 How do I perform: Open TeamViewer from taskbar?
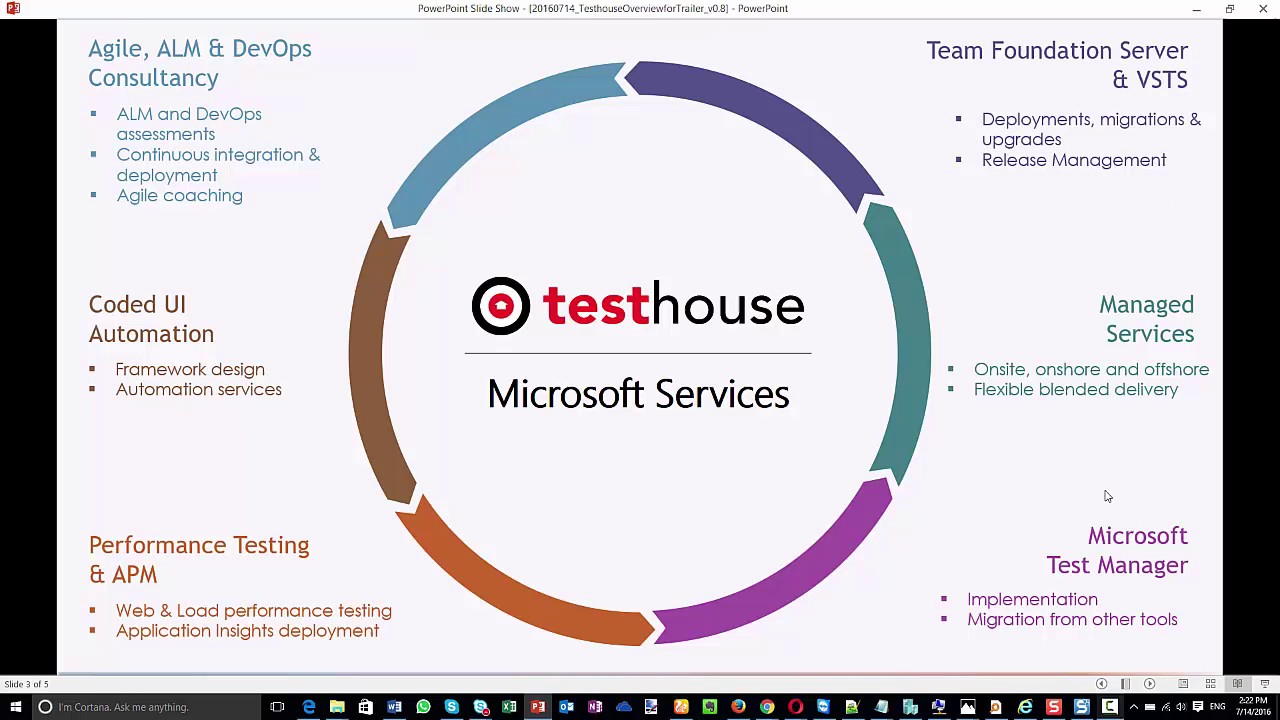(823, 707)
